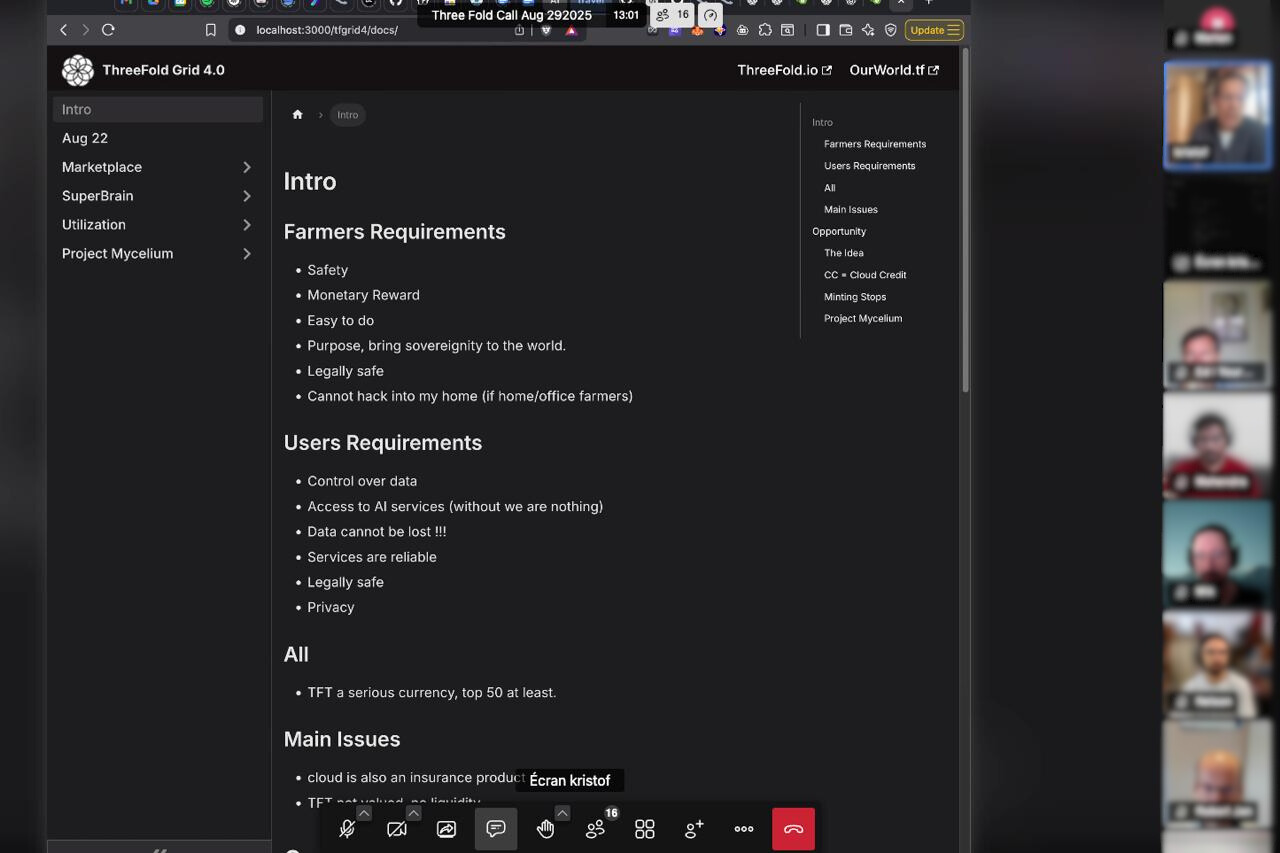This screenshot has height=853, width=1280.
Task: Jump to Minting Stops in contents
Action: pos(855,297)
